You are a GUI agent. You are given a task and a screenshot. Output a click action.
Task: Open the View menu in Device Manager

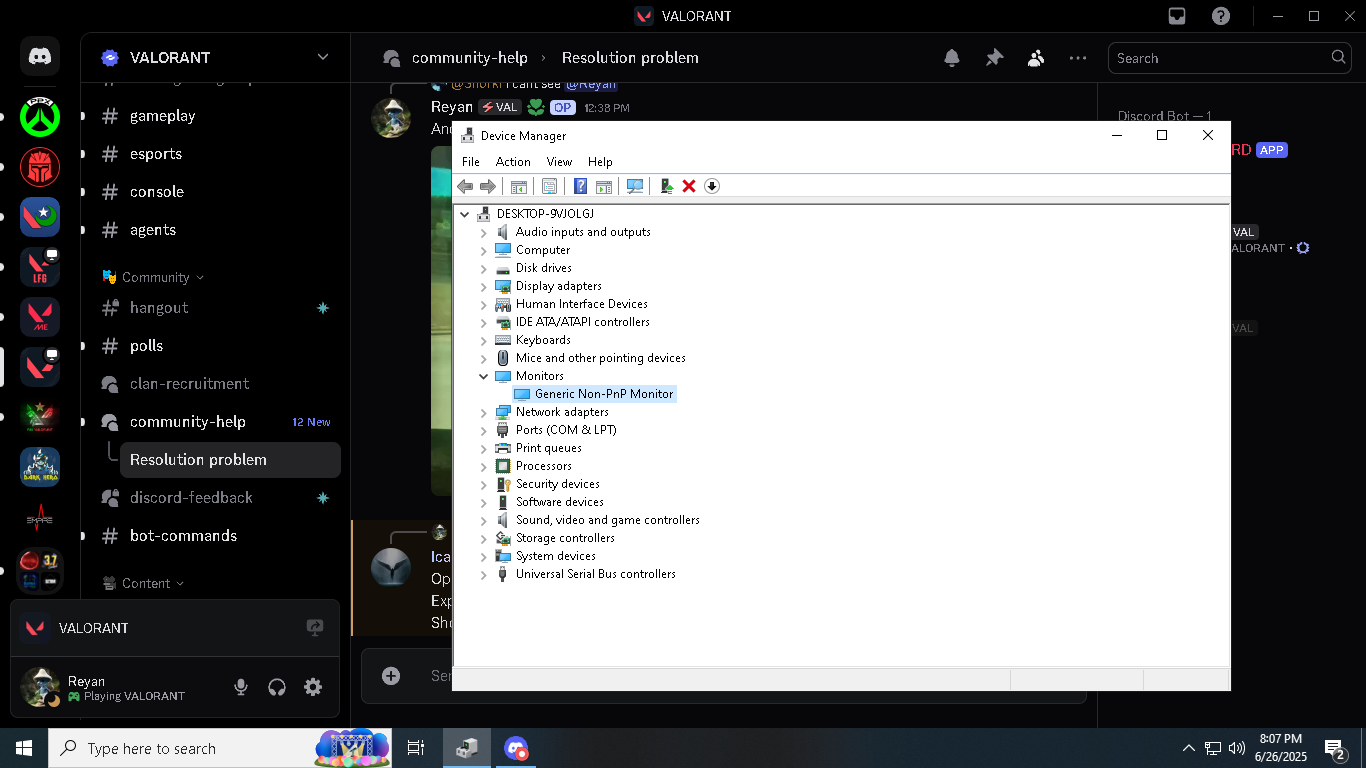tap(559, 162)
